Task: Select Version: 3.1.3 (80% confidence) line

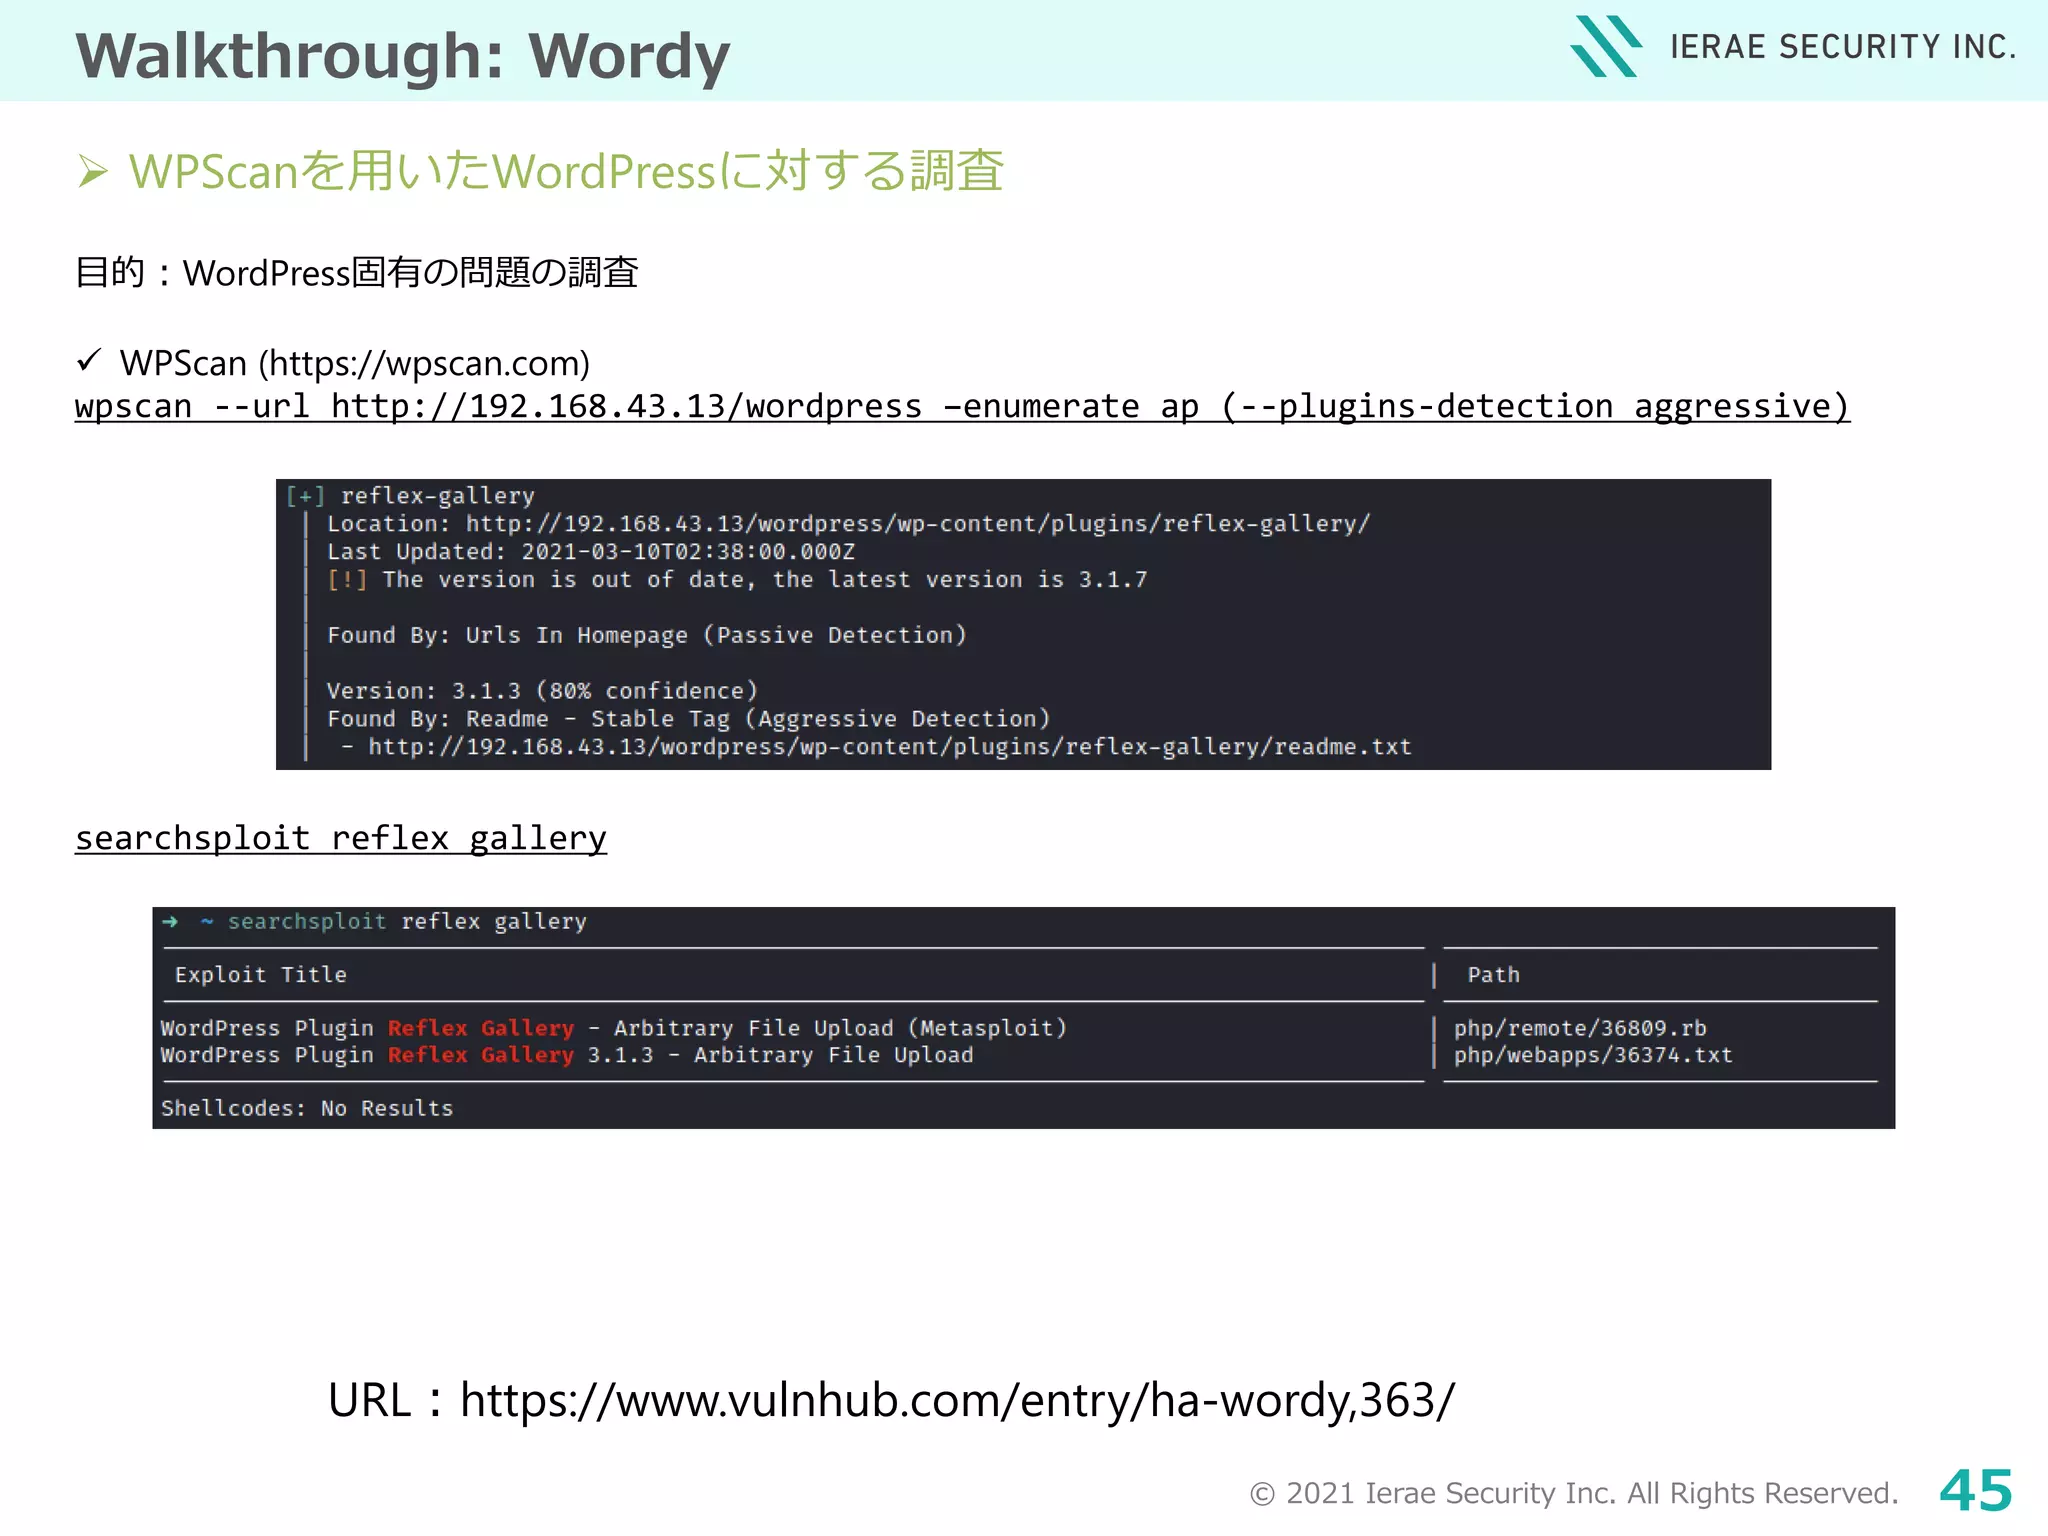Action: 542,691
